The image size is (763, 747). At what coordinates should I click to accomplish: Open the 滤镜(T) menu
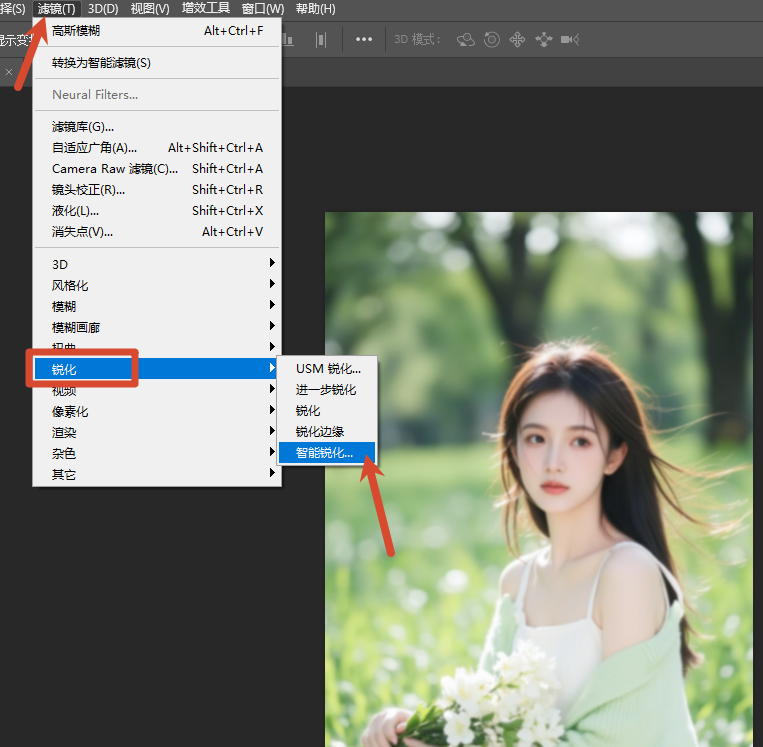[55, 9]
